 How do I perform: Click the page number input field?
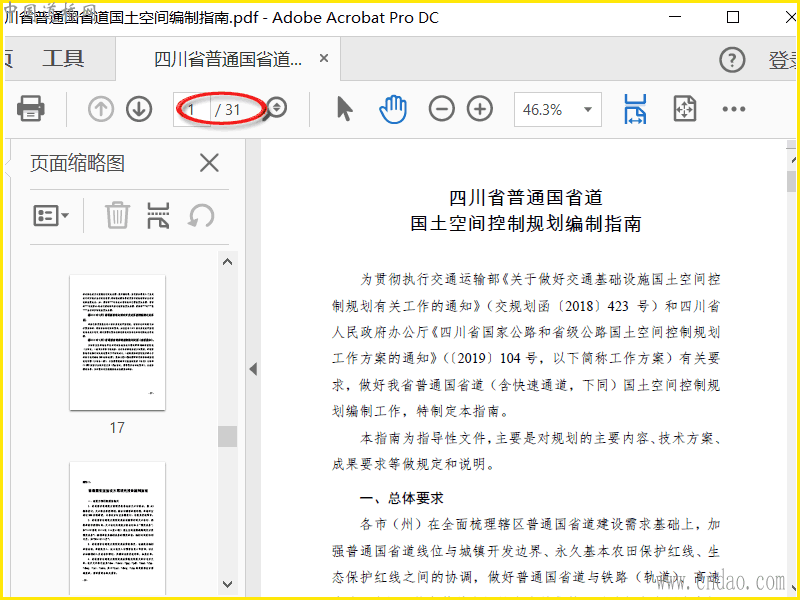193,109
